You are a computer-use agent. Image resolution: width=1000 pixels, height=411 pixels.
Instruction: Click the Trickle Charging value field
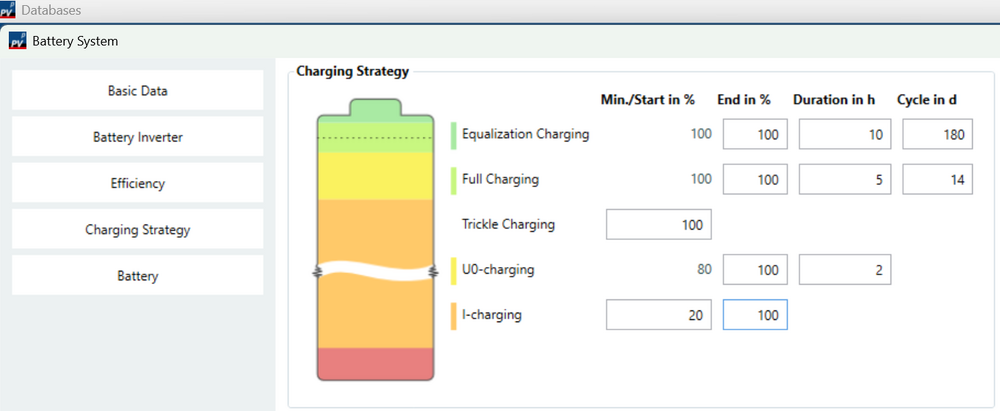659,225
